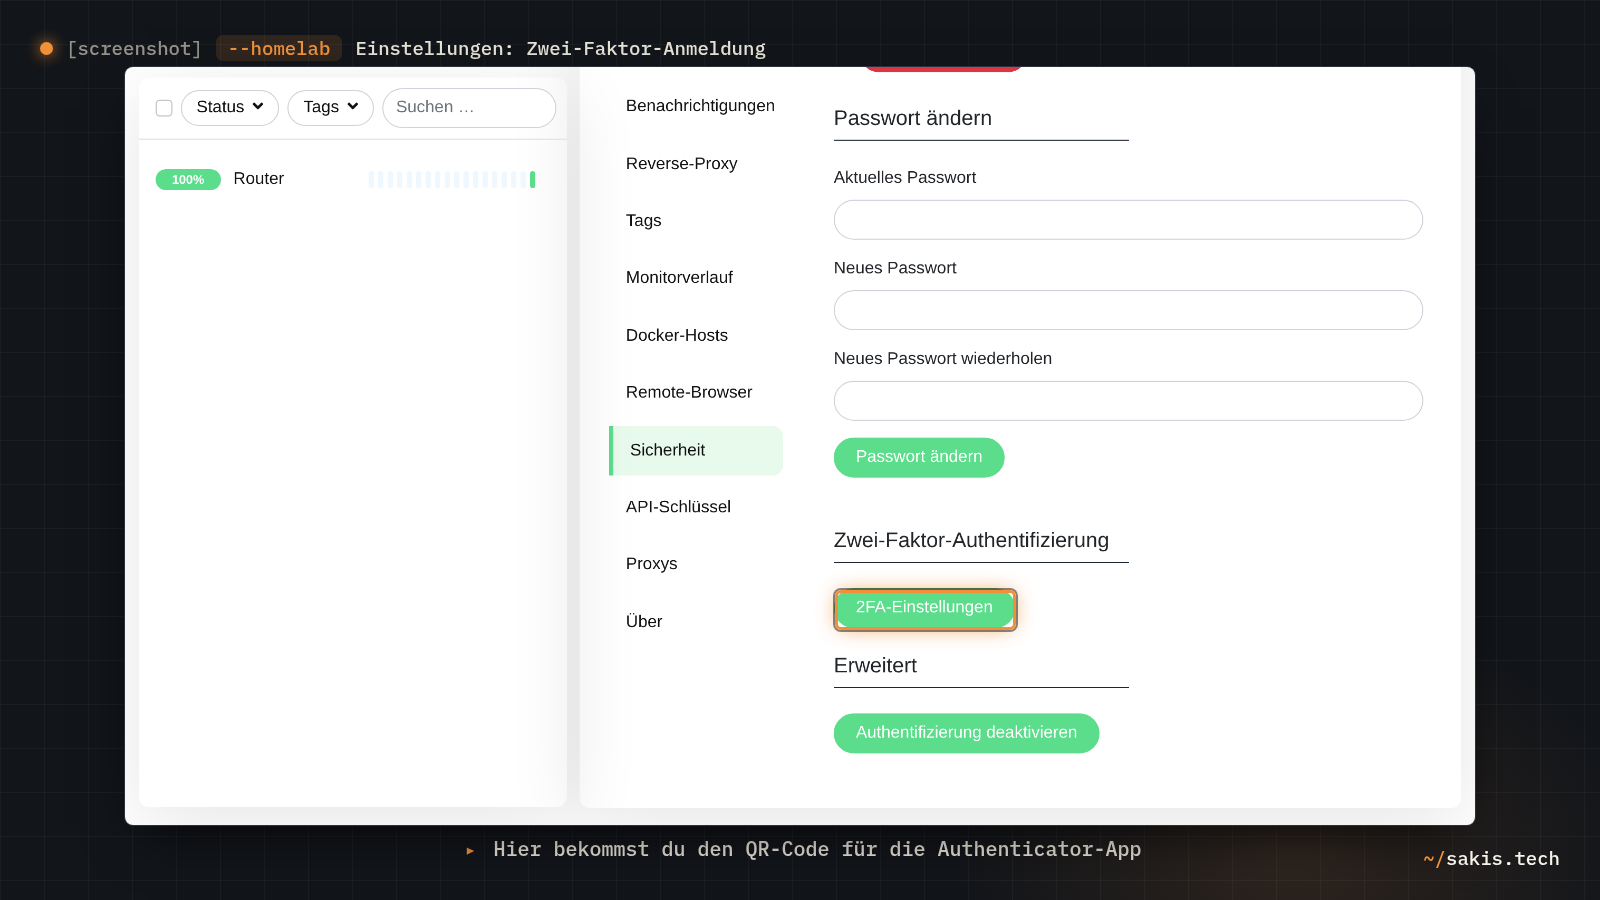
Task: Select Monitorverlauf in settings menu
Action: pyautogui.click(x=696, y=277)
